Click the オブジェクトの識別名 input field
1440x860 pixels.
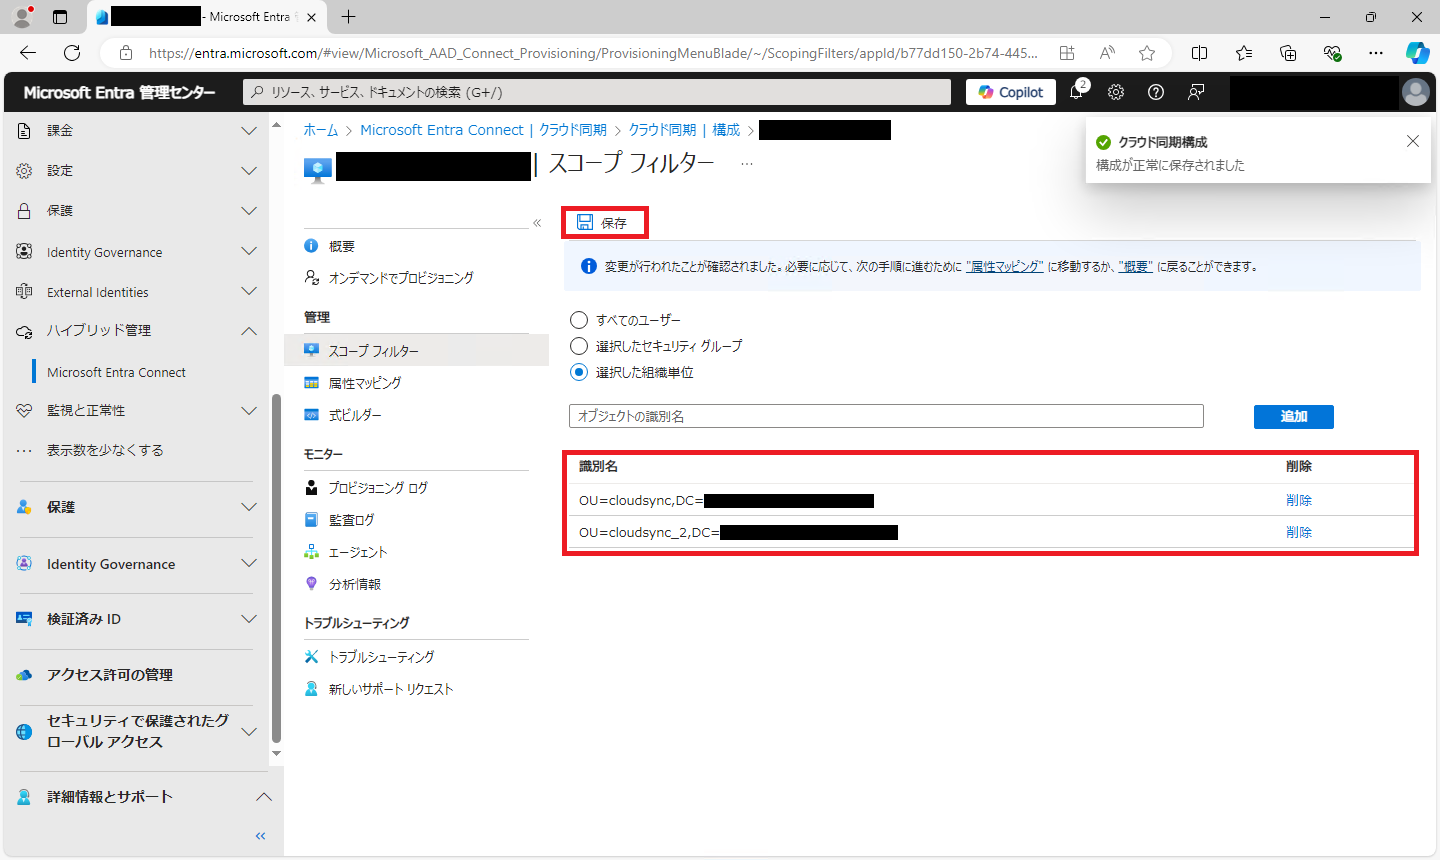click(886, 416)
